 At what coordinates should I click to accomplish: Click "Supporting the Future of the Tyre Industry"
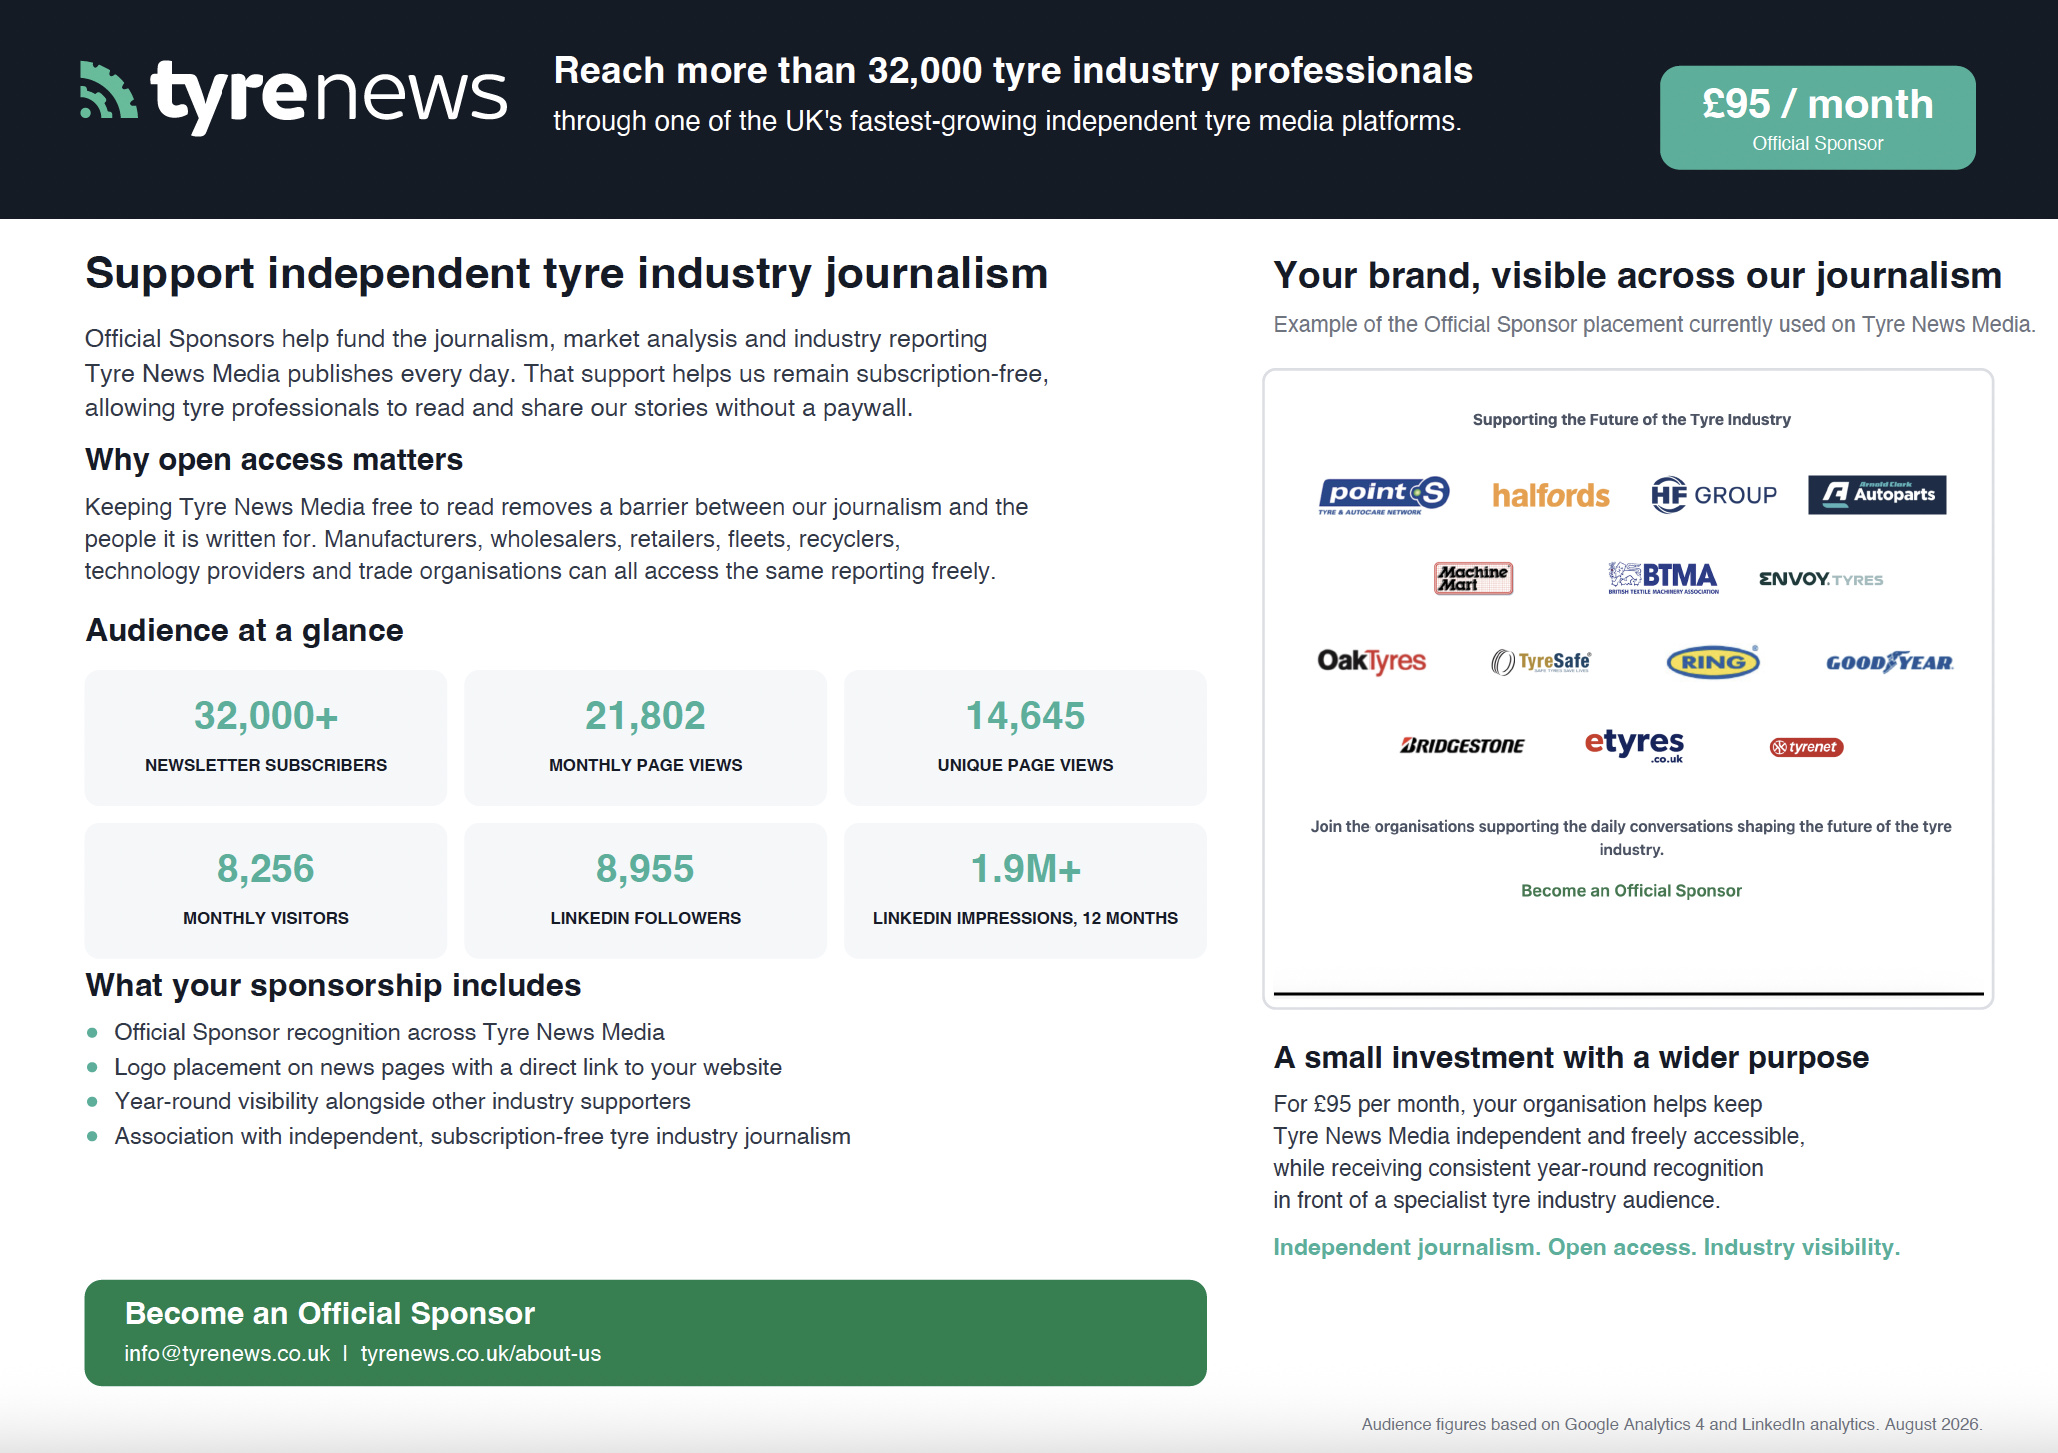pos(1631,420)
